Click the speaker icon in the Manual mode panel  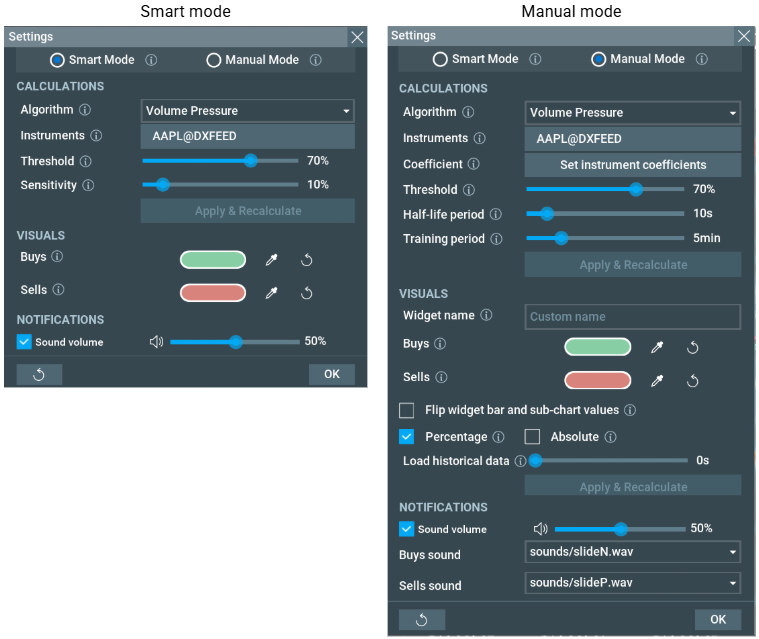tap(540, 529)
